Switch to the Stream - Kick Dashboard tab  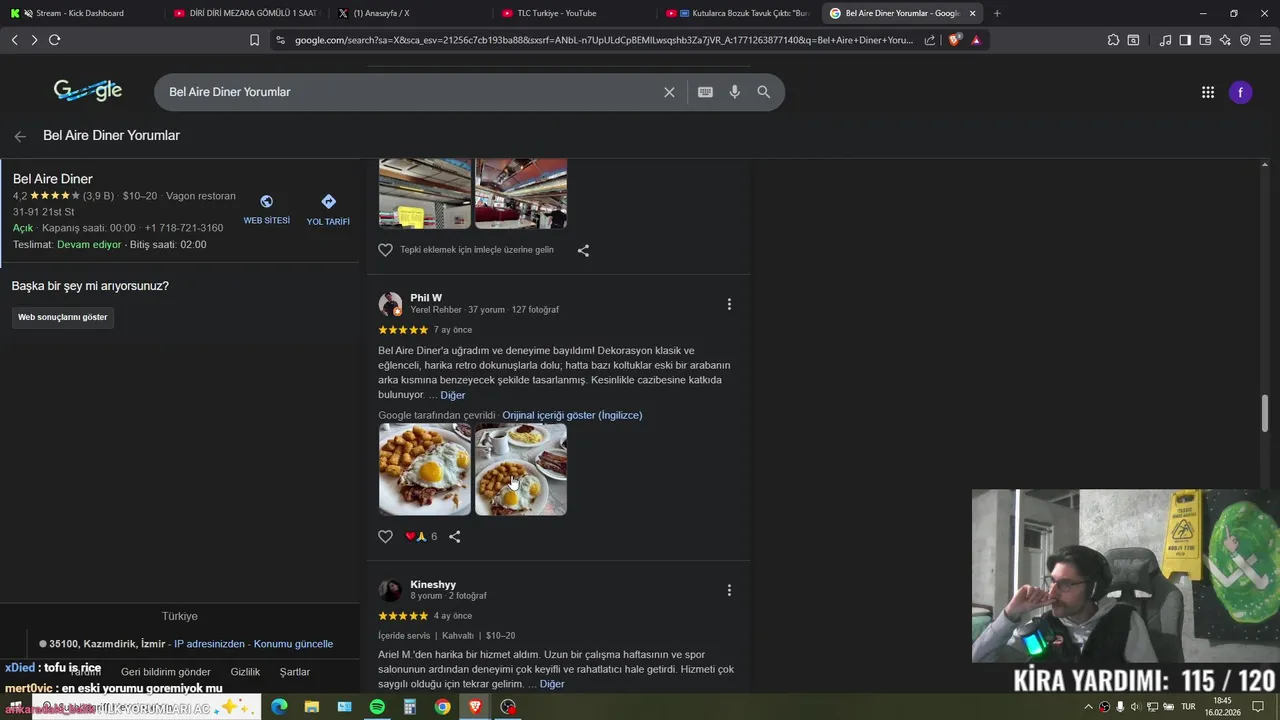click(x=80, y=13)
